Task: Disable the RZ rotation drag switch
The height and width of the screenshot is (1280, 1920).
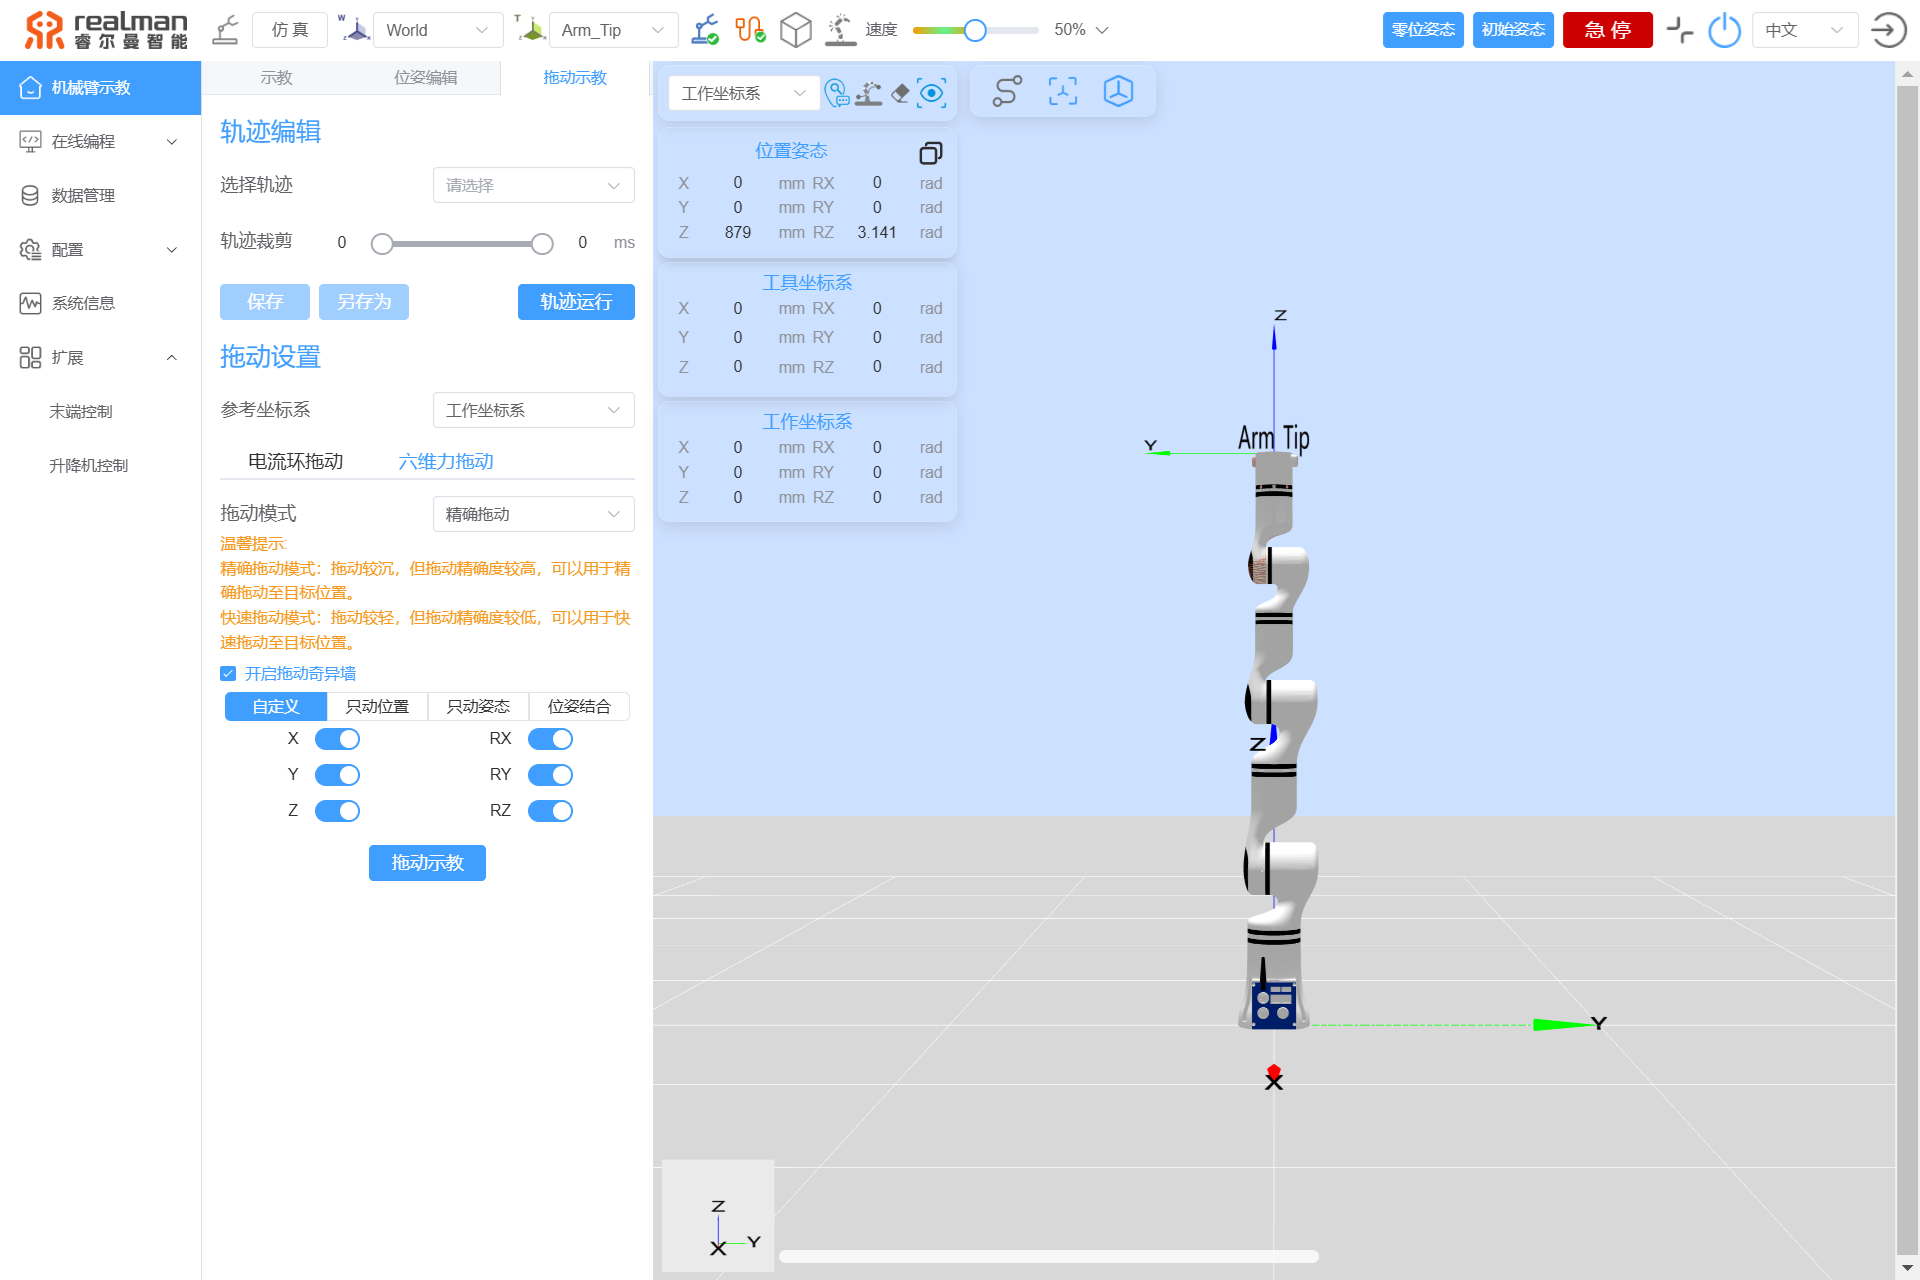Action: tap(550, 811)
